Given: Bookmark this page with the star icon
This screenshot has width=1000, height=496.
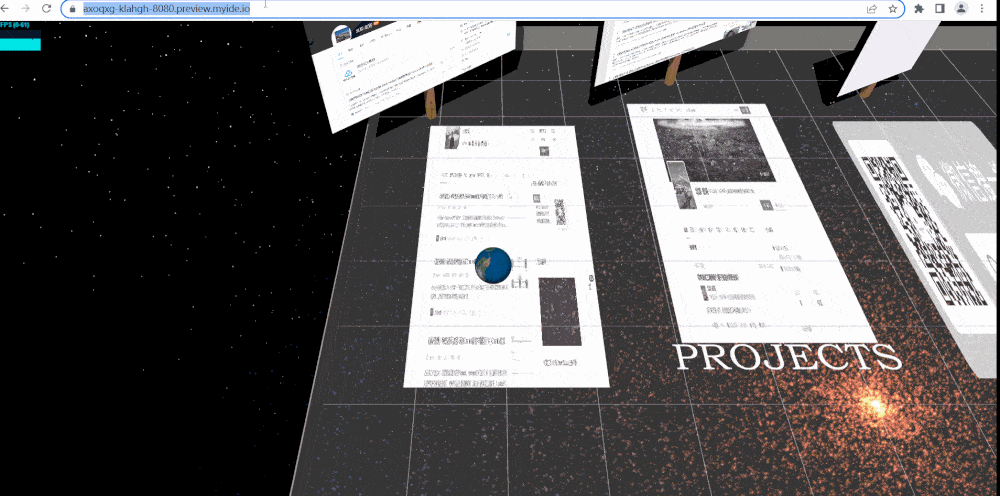Looking at the screenshot, I should 892,9.
